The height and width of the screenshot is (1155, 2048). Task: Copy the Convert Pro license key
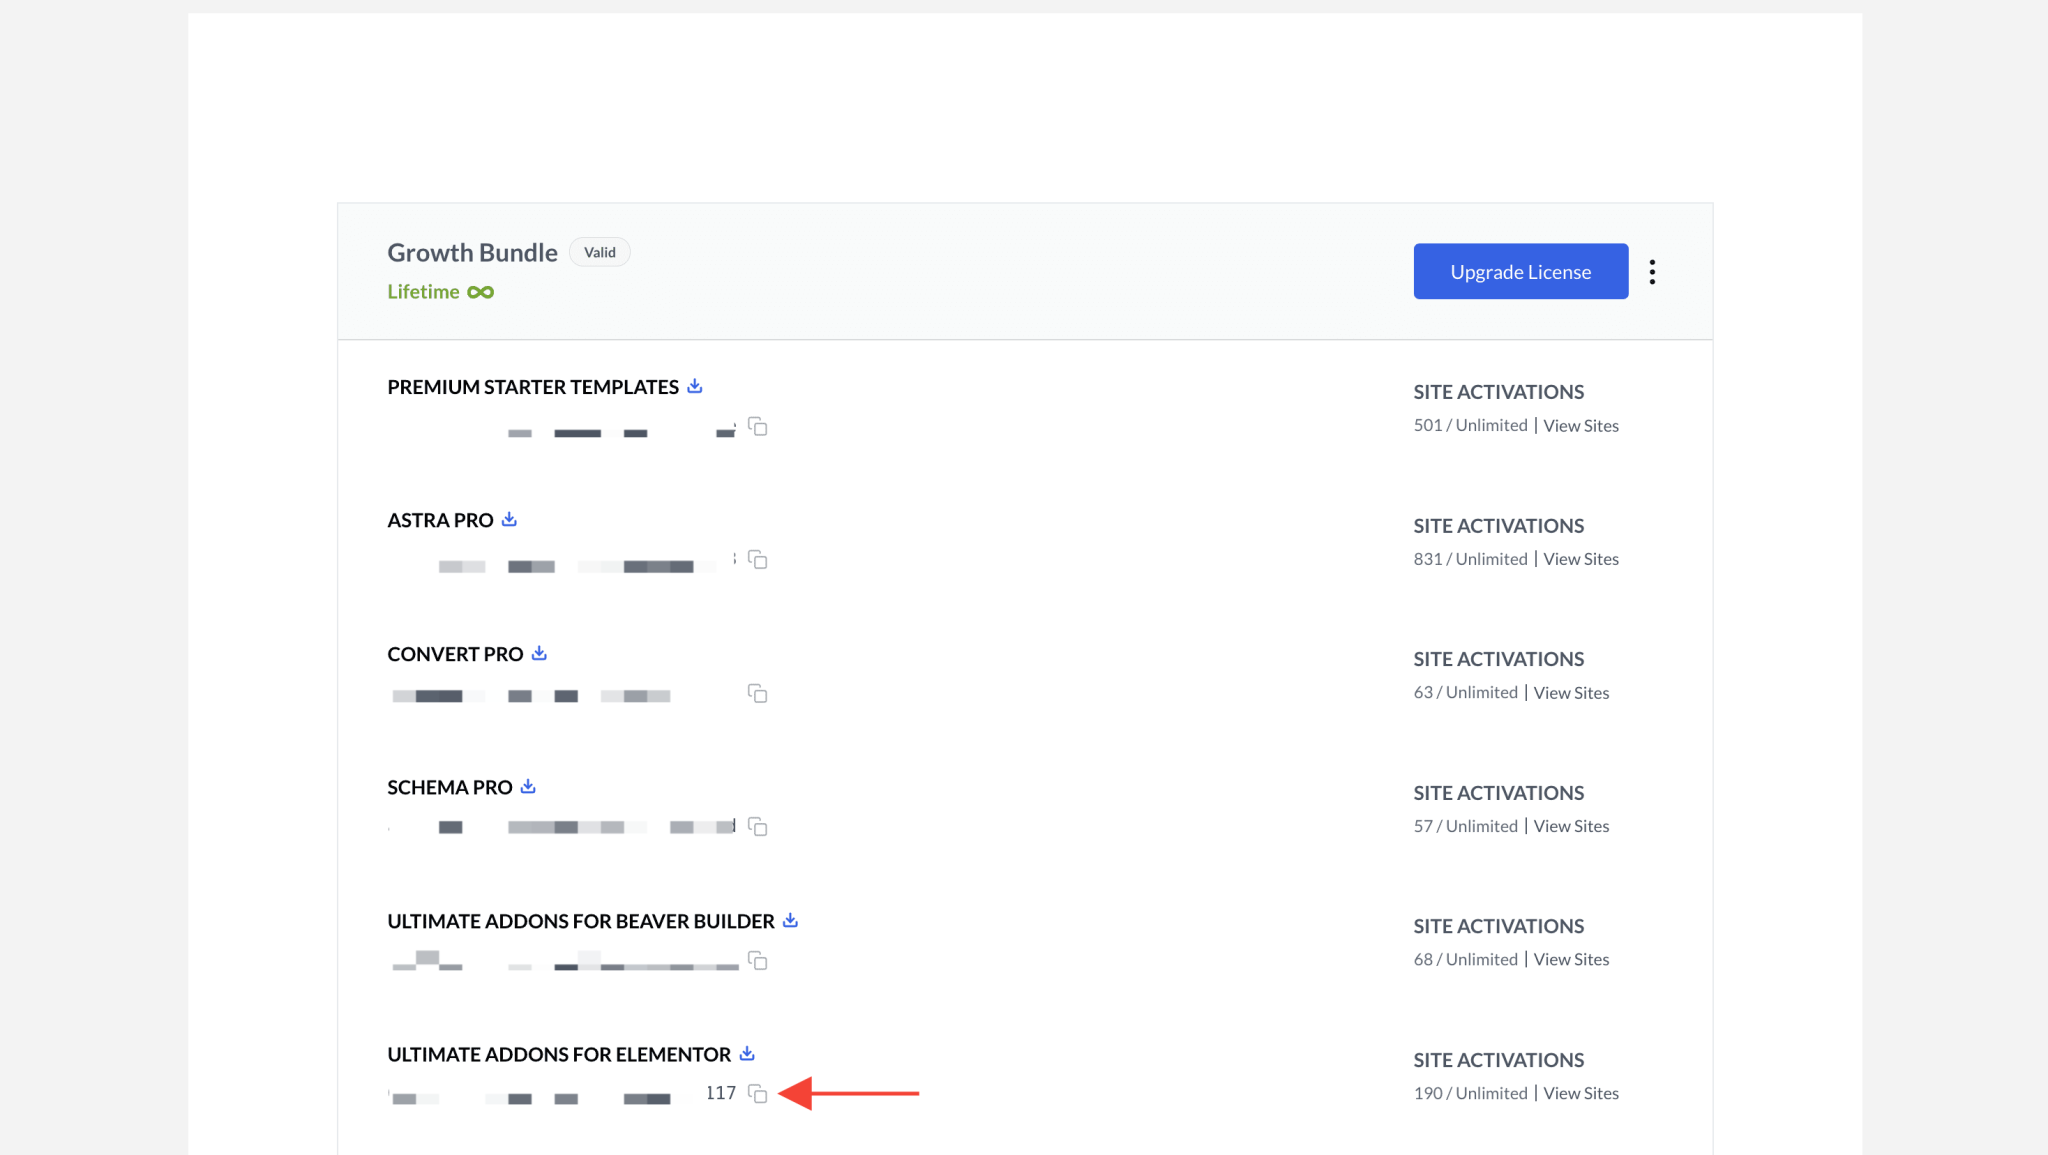[757, 693]
